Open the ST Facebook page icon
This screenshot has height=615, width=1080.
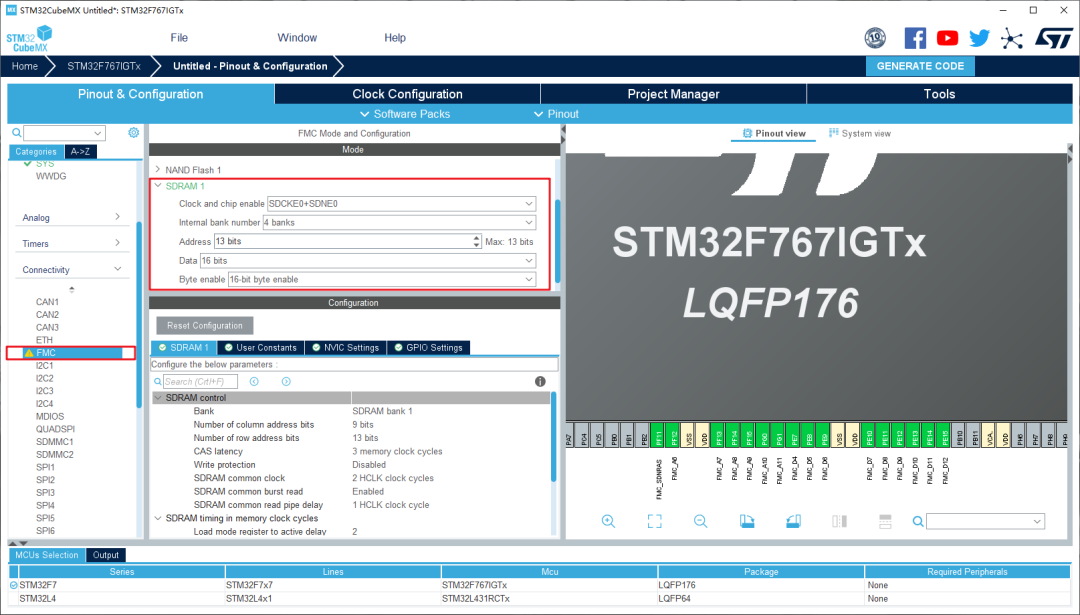[x=915, y=38]
